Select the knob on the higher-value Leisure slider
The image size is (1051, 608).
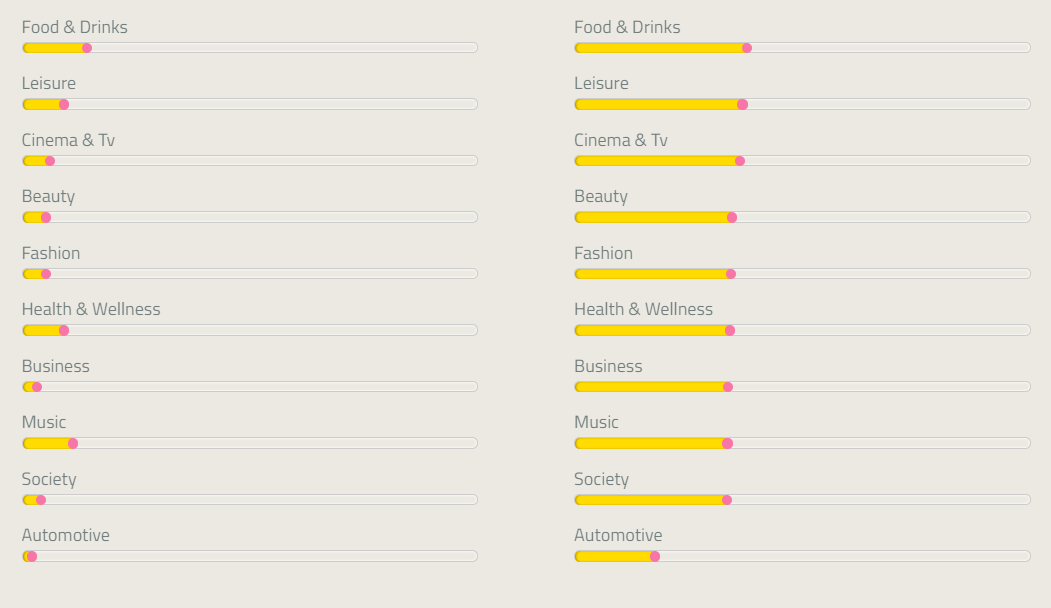click(x=742, y=104)
